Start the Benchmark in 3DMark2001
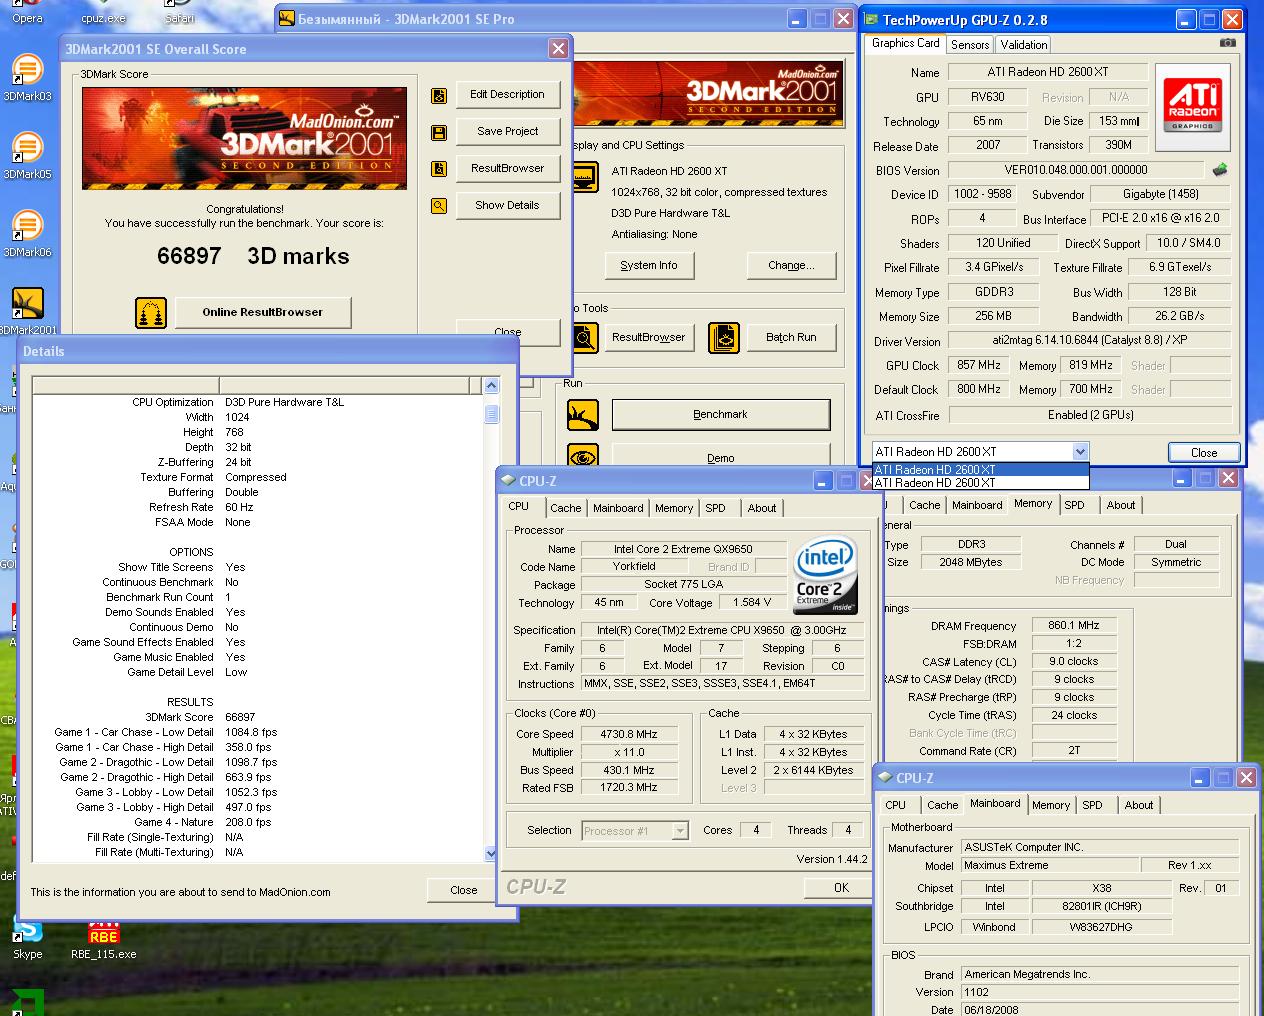 pyautogui.click(x=720, y=415)
